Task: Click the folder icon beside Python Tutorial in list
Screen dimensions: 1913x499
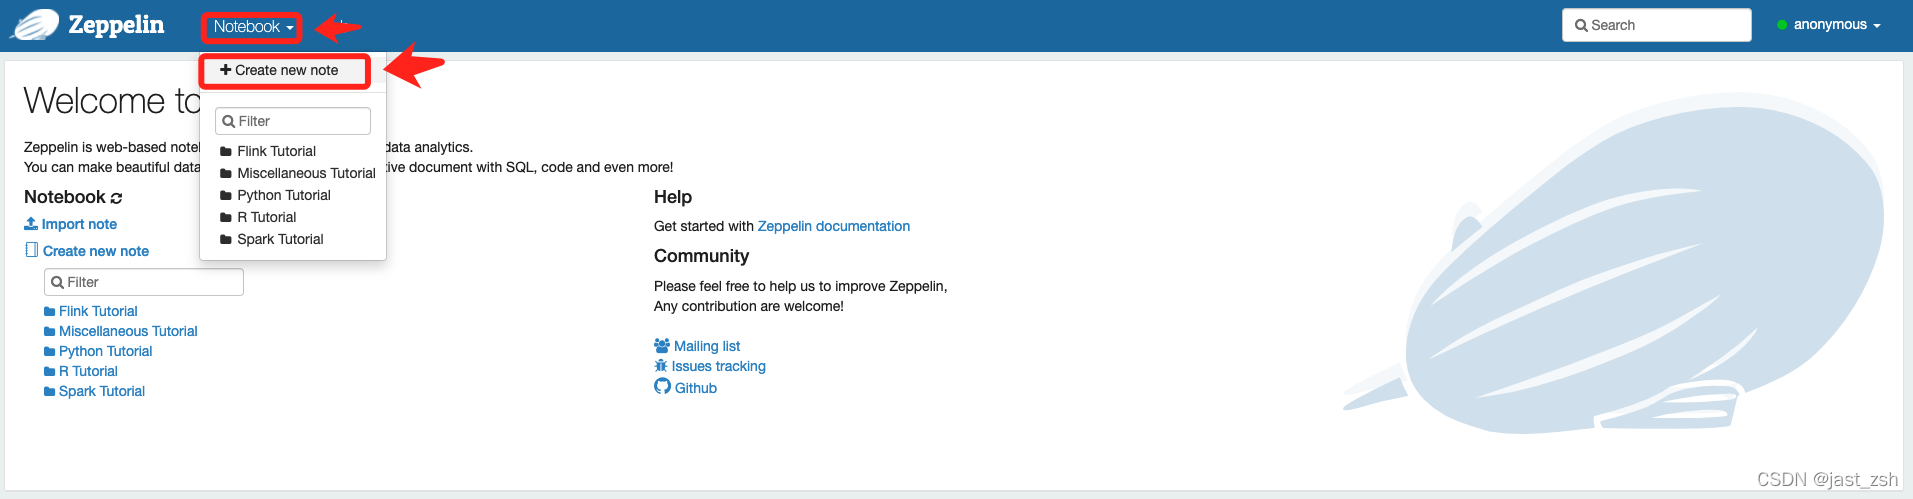Action: tap(50, 352)
